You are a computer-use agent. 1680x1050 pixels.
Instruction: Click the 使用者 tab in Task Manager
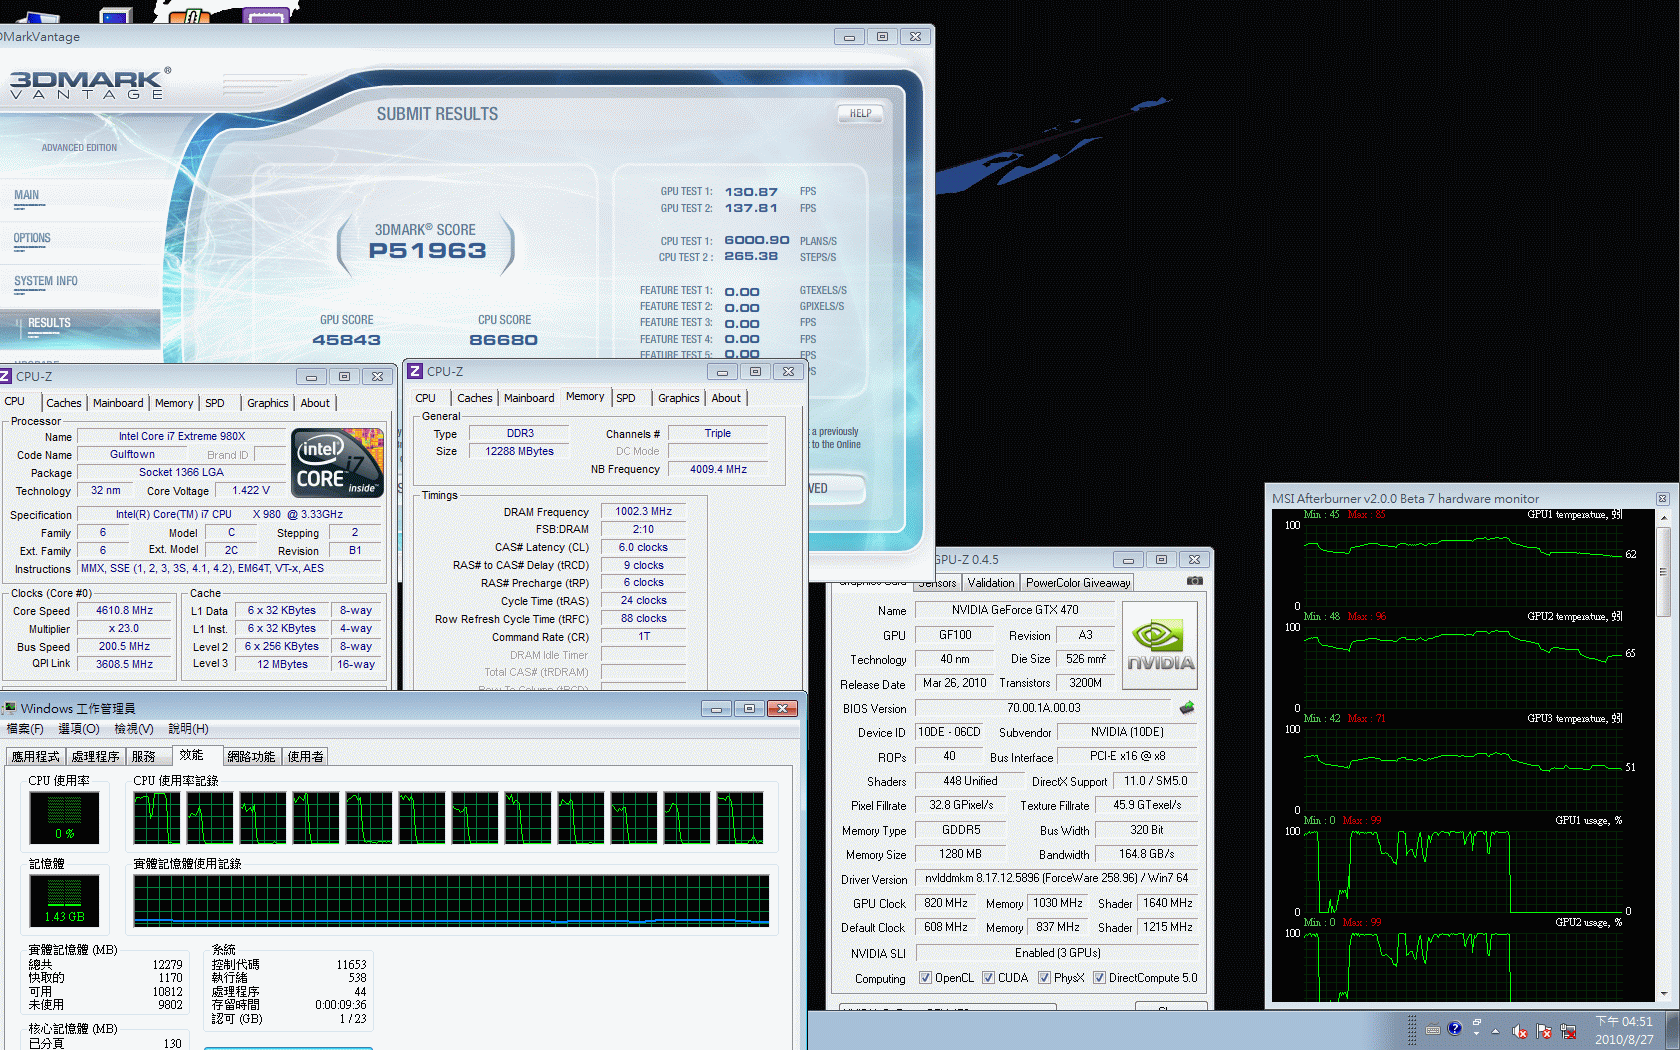(x=305, y=757)
